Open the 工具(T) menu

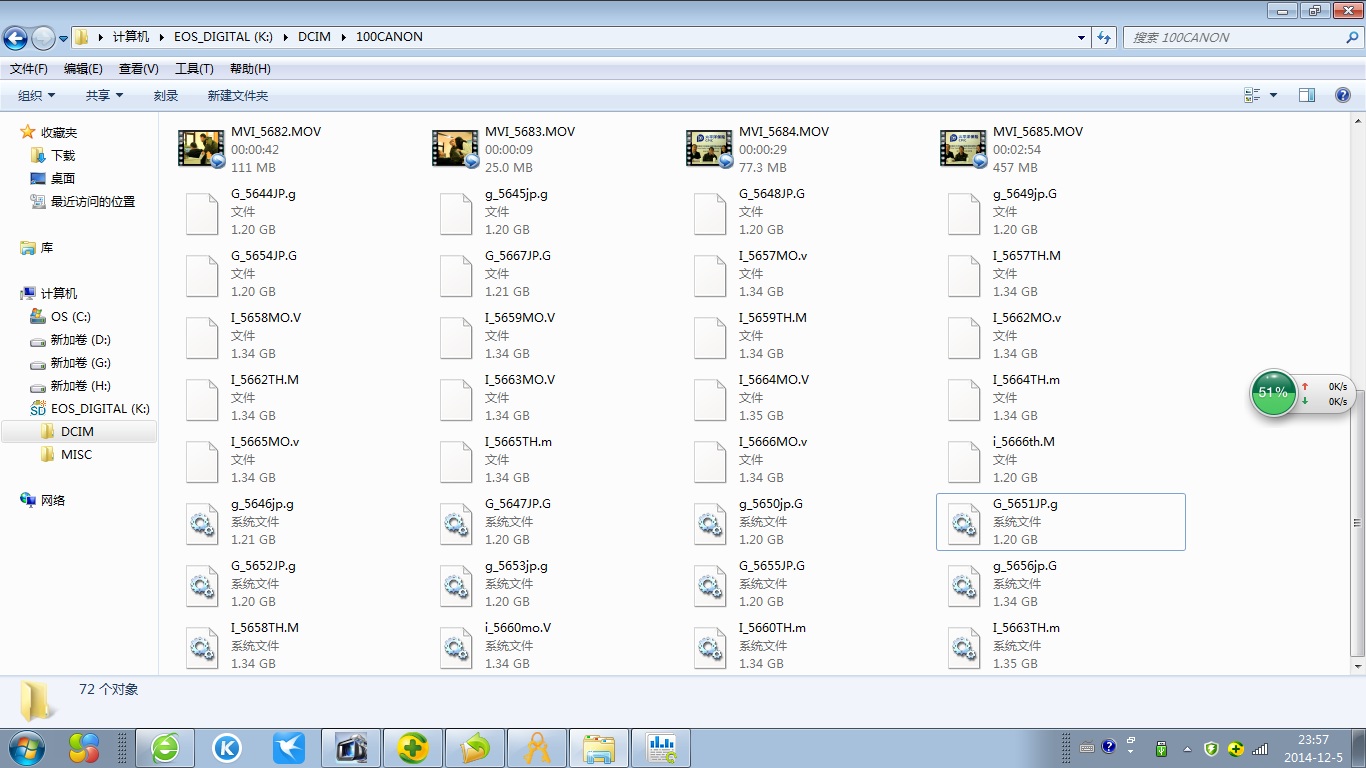click(x=194, y=69)
